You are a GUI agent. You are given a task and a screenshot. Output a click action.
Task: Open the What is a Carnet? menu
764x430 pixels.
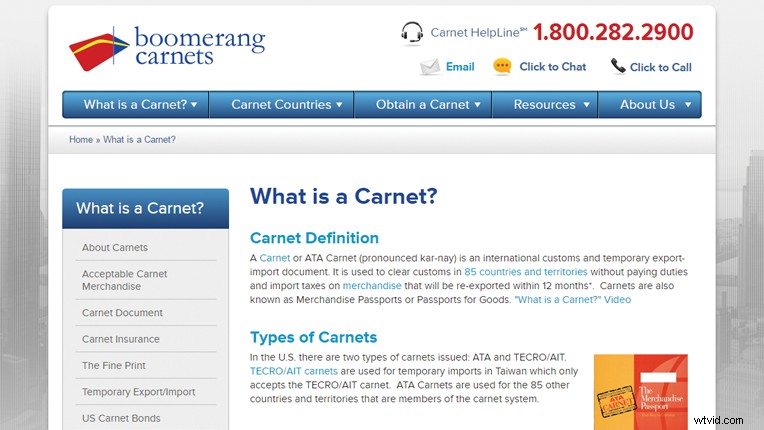click(135, 104)
